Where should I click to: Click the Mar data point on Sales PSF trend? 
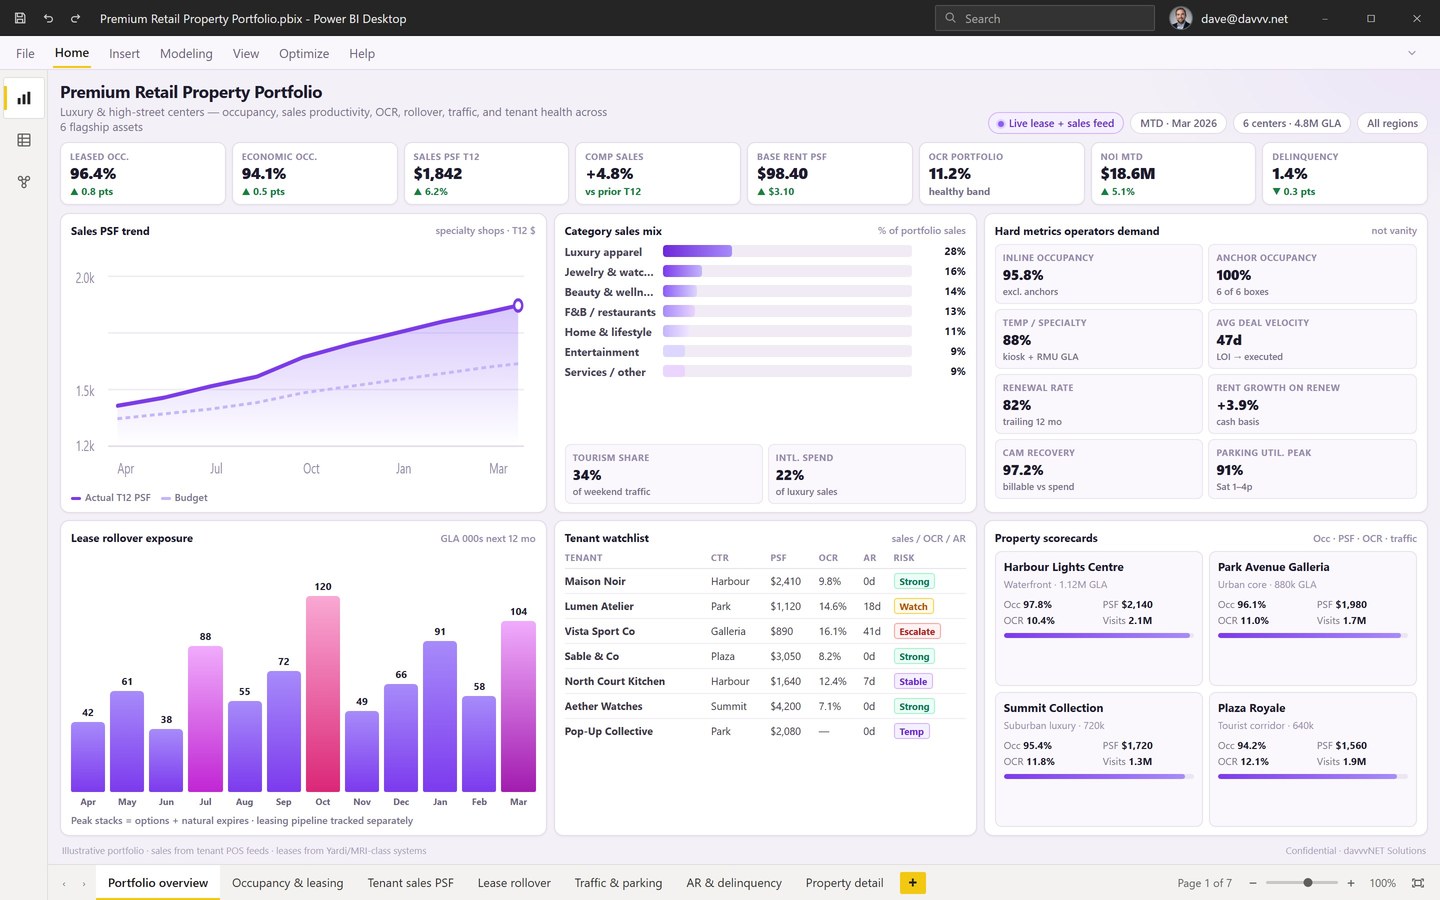(x=518, y=305)
